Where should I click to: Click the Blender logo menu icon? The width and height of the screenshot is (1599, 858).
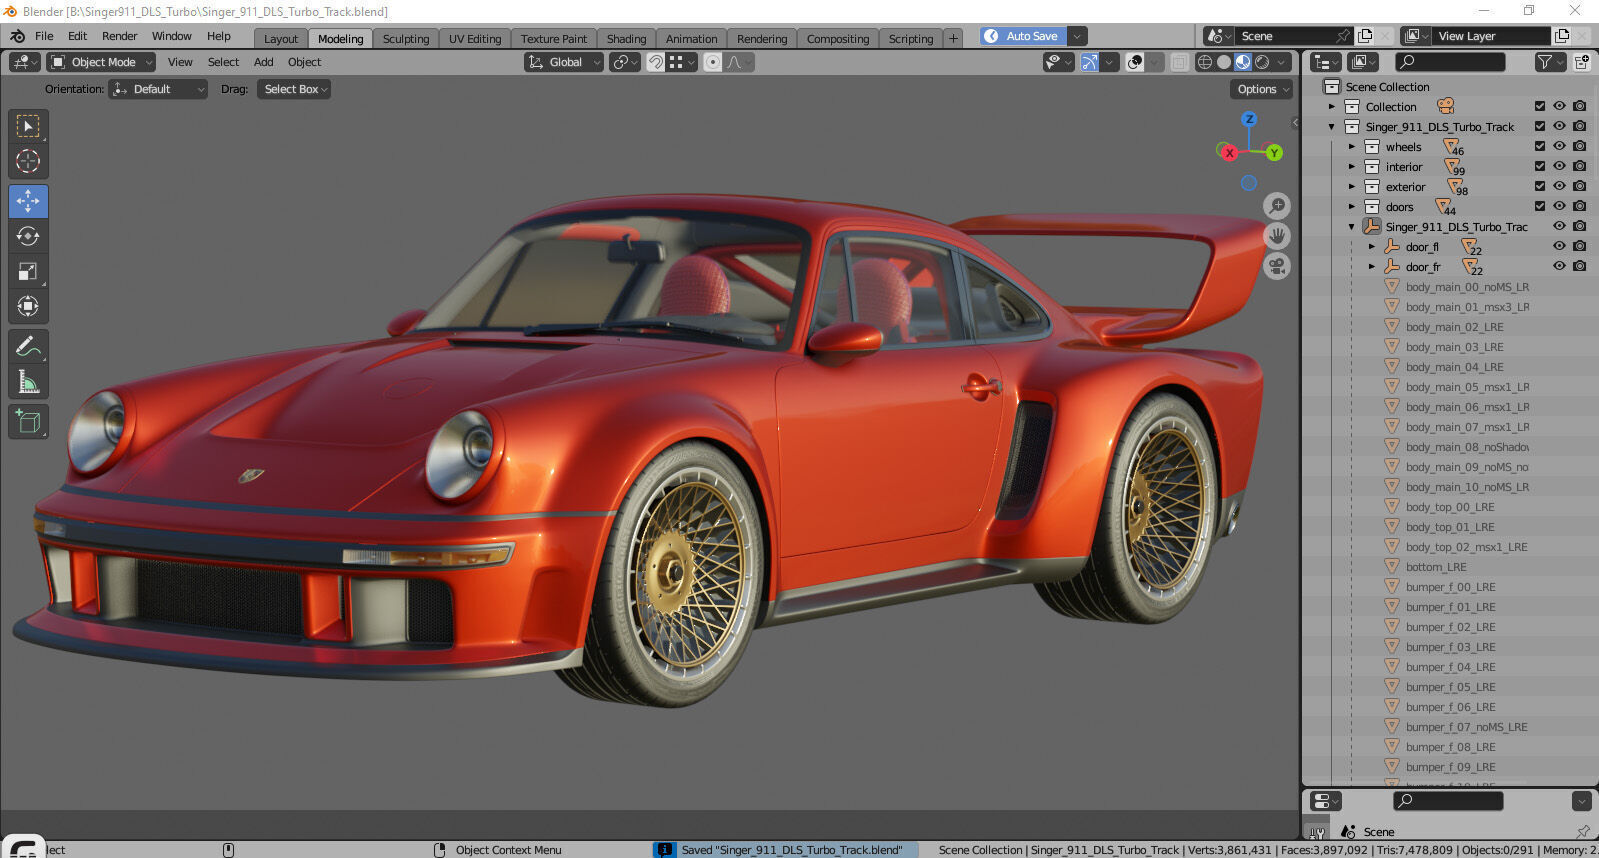coord(17,36)
